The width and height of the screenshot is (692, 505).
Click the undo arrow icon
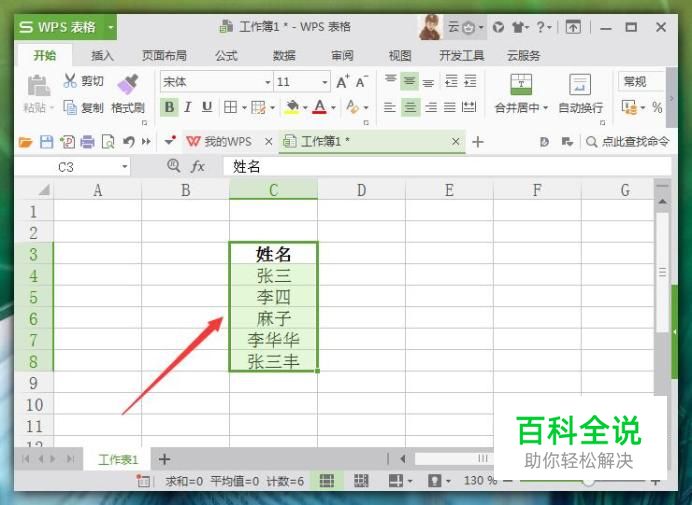(x=128, y=142)
